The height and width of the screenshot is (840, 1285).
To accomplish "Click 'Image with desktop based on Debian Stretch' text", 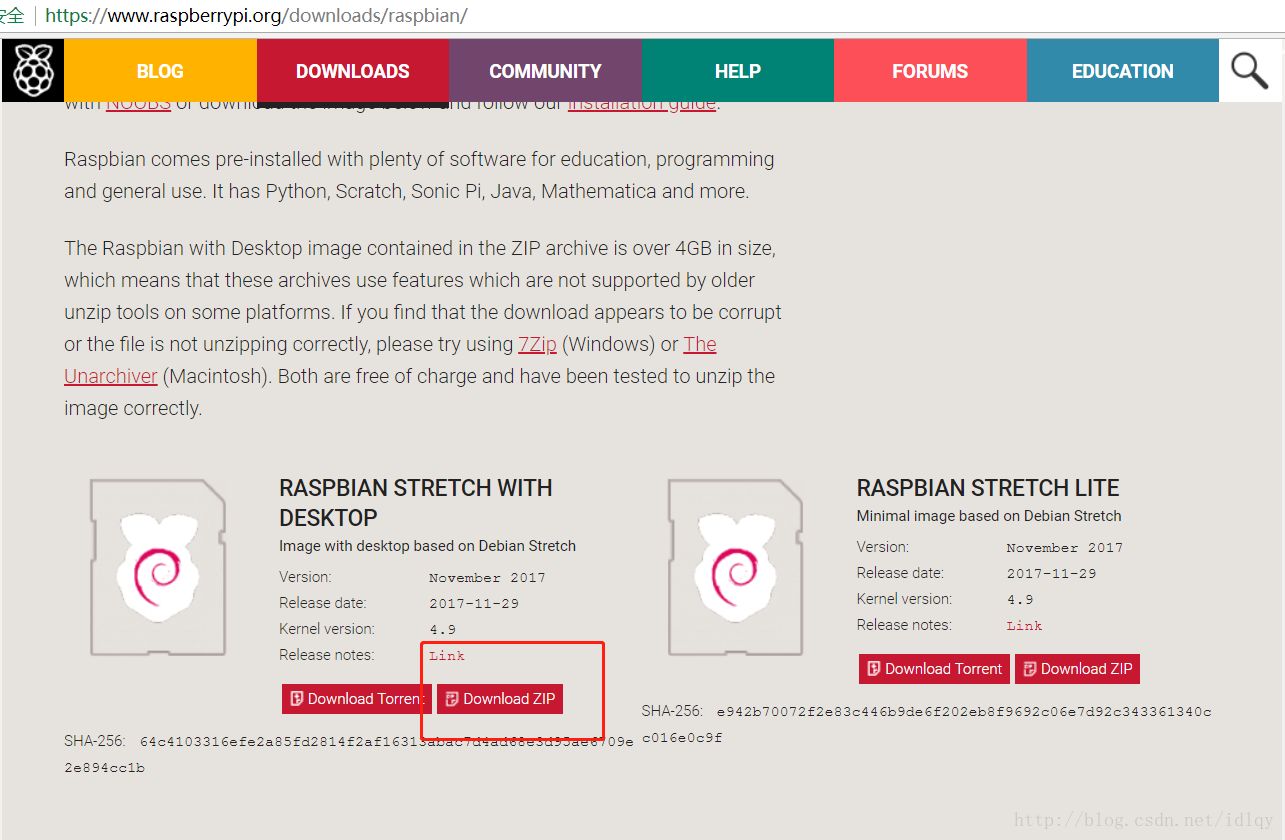I will pyautogui.click(x=428, y=546).
